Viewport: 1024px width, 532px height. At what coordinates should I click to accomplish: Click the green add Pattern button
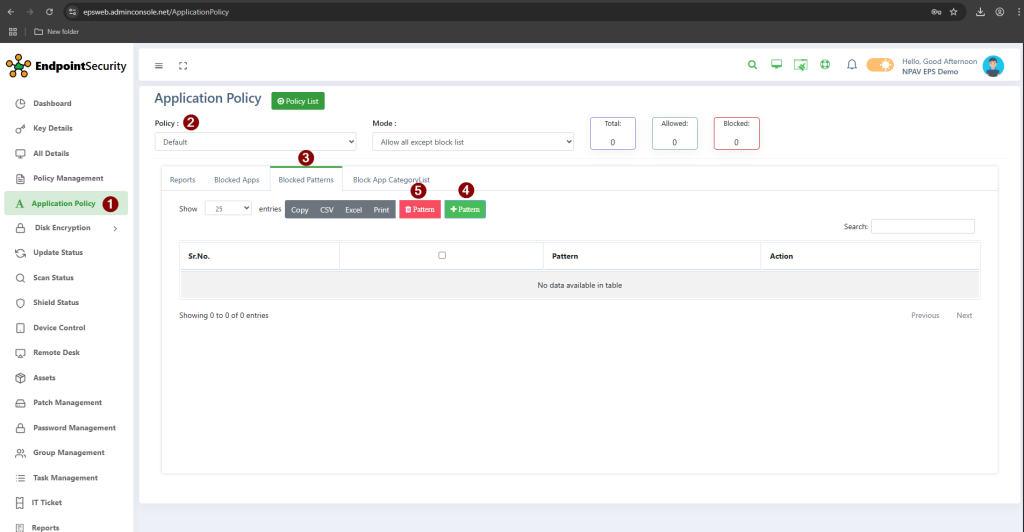(465, 210)
